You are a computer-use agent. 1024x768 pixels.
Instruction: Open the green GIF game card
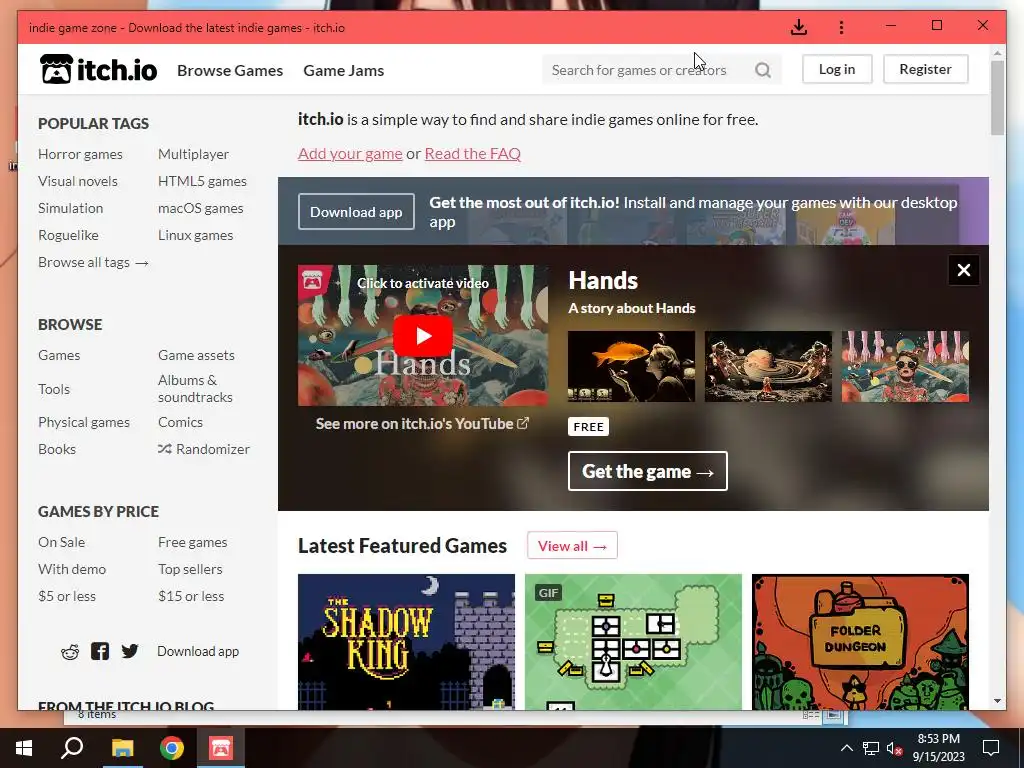633,641
